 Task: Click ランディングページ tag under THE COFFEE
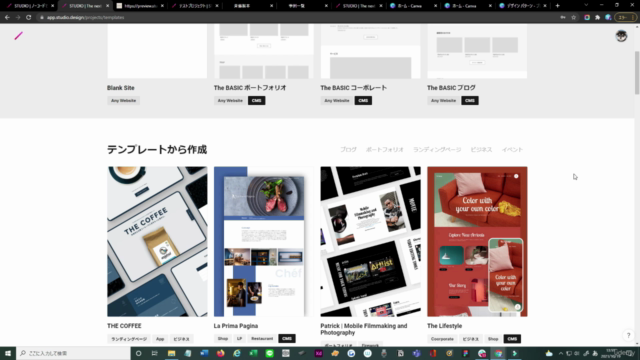(x=129, y=339)
